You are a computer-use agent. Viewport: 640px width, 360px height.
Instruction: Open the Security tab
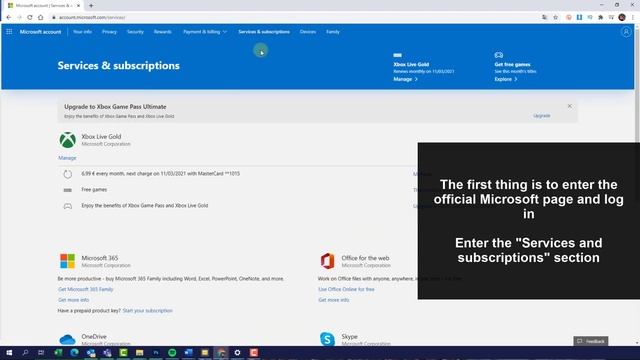pyautogui.click(x=135, y=32)
